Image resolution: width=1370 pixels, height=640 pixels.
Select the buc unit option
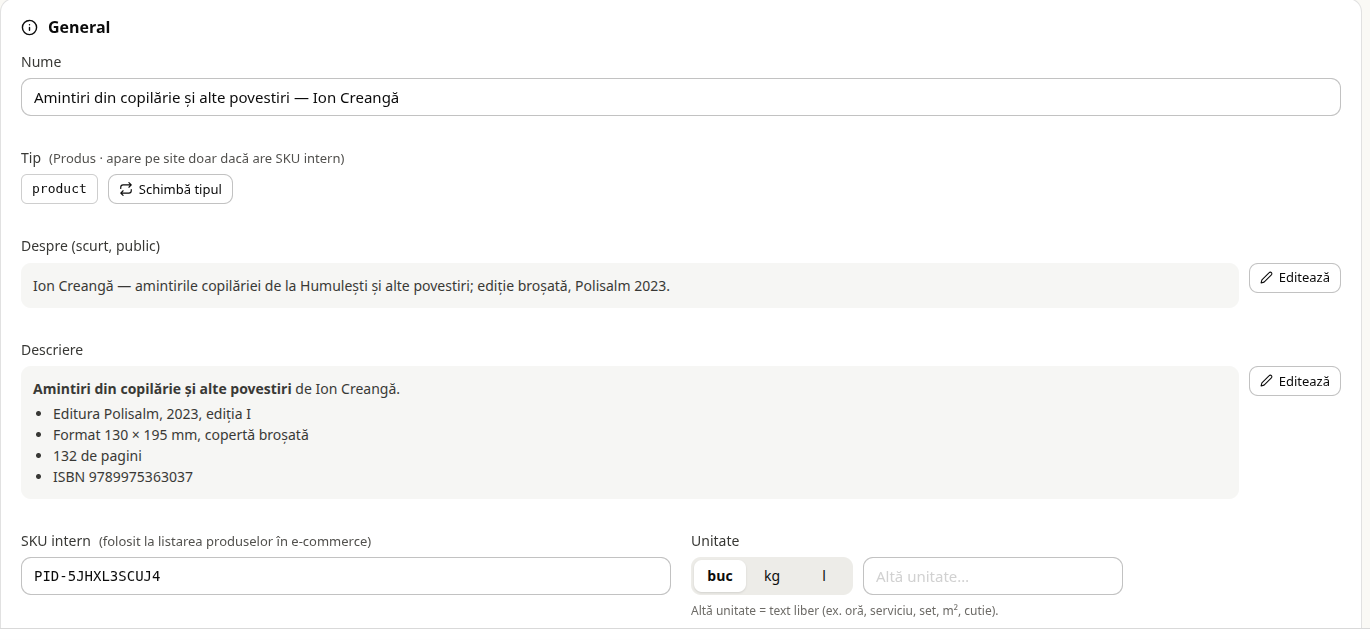[720, 576]
